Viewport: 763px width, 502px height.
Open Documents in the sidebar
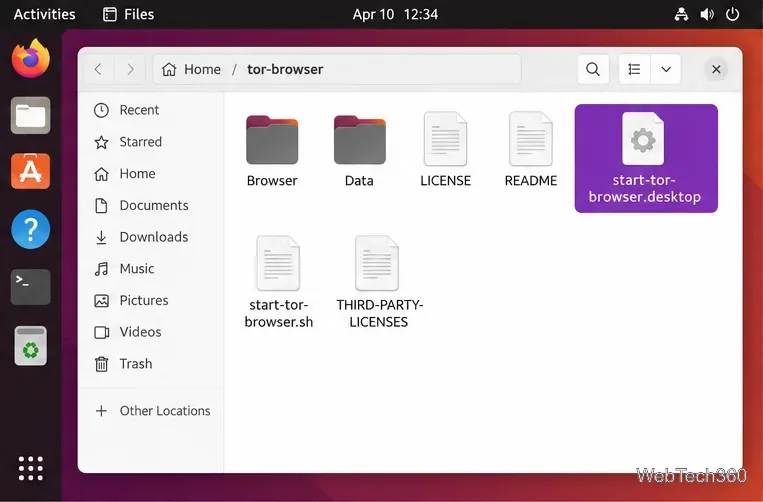pos(151,205)
